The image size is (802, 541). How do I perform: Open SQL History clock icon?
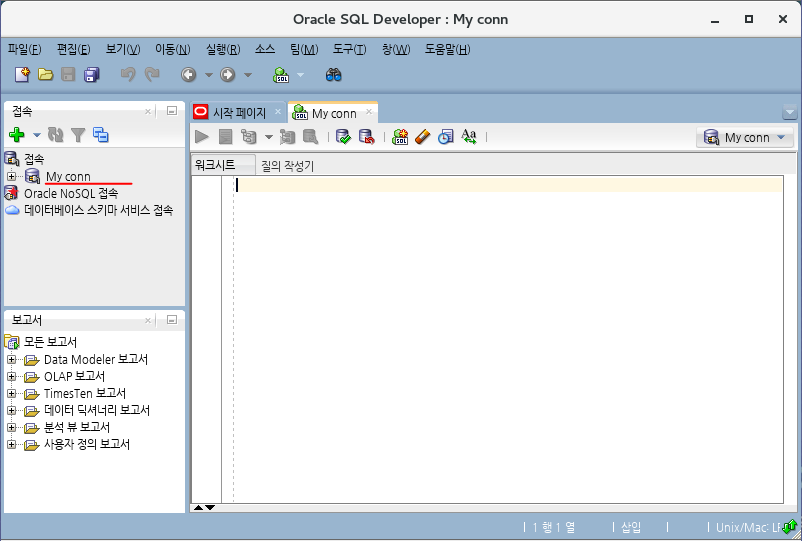pos(445,137)
